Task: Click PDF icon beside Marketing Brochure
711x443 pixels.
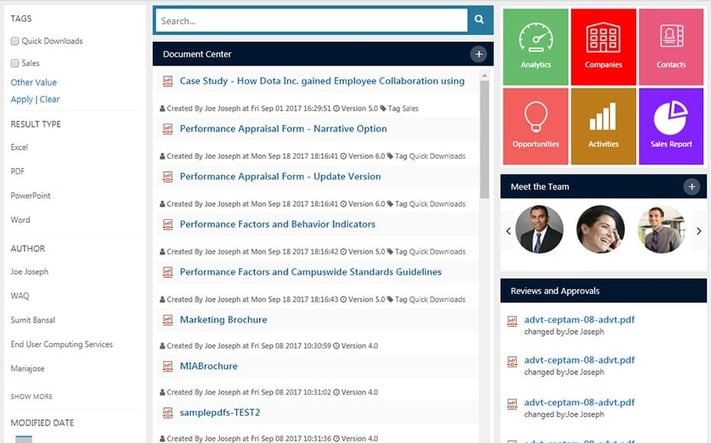Action: [x=168, y=320]
